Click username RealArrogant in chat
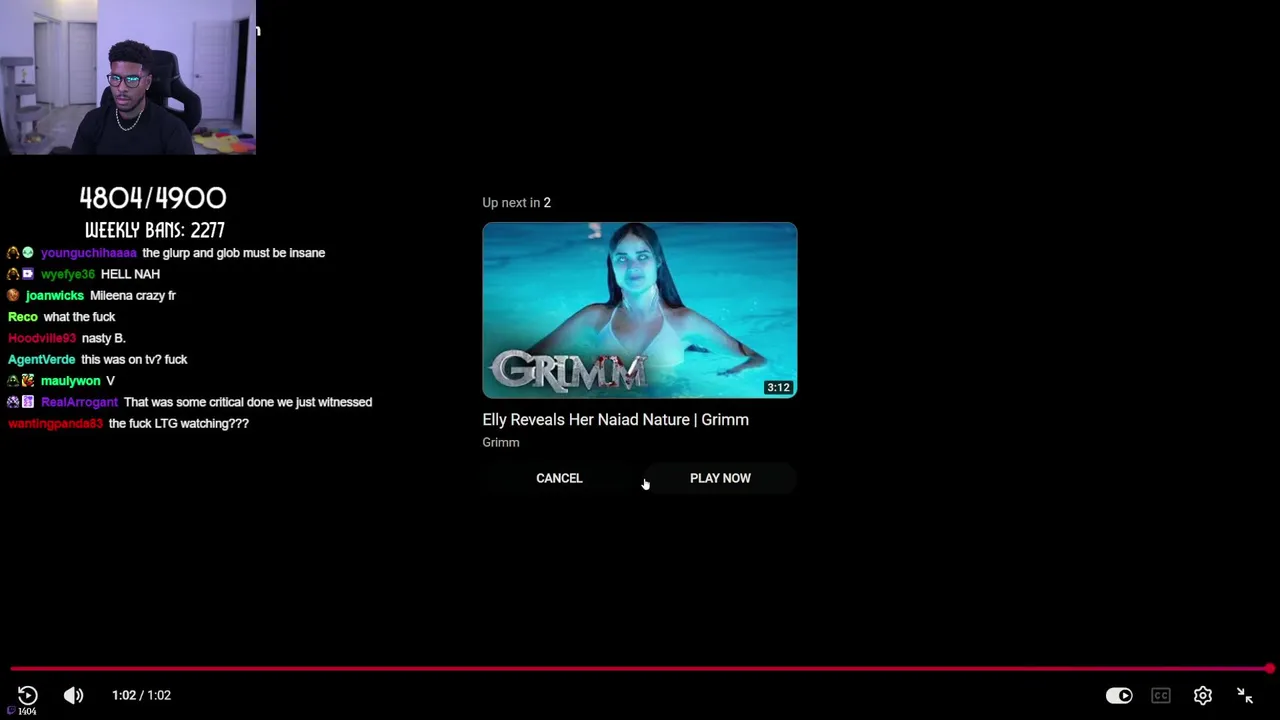The image size is (1280, 720). coord(80,402)
